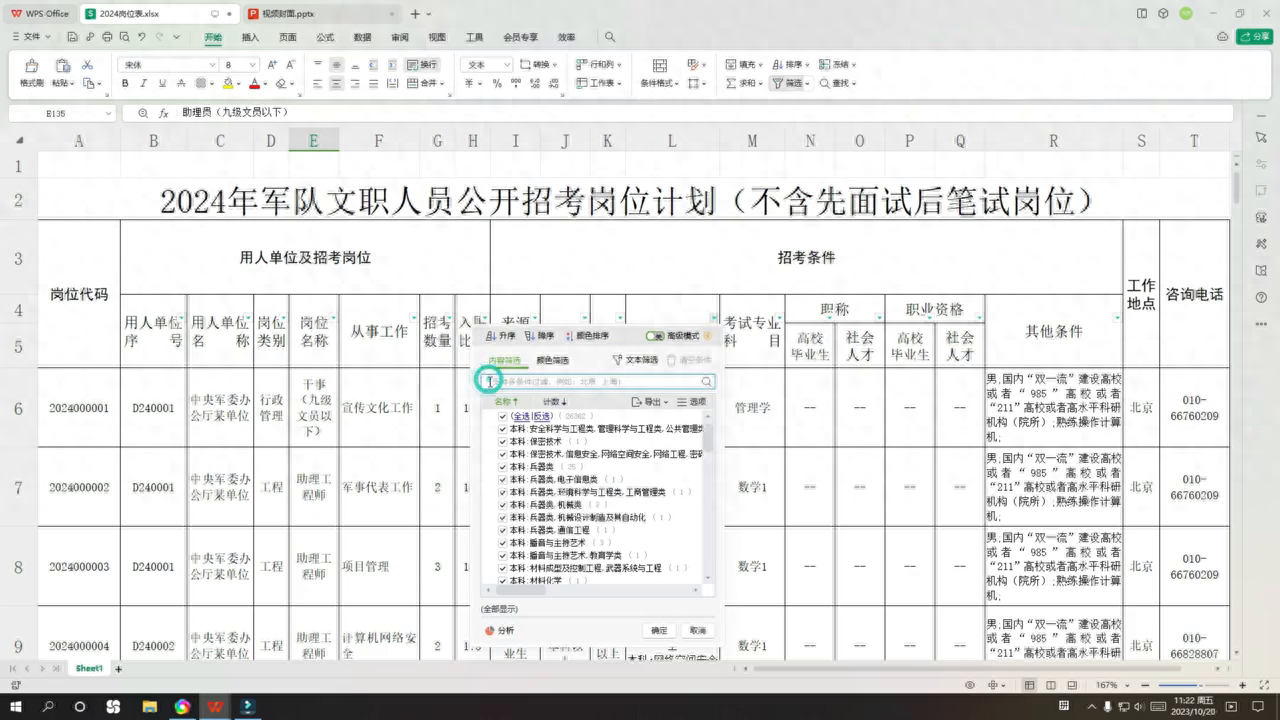
Task: Click the italic formatting icon
Action: (x=141, y=84)
